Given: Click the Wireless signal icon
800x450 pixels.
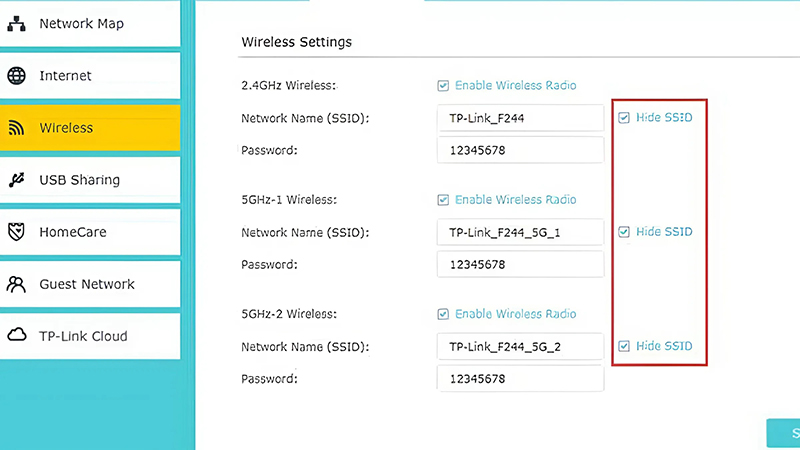Looking at the screenshot, I should [x=16, y=128].
